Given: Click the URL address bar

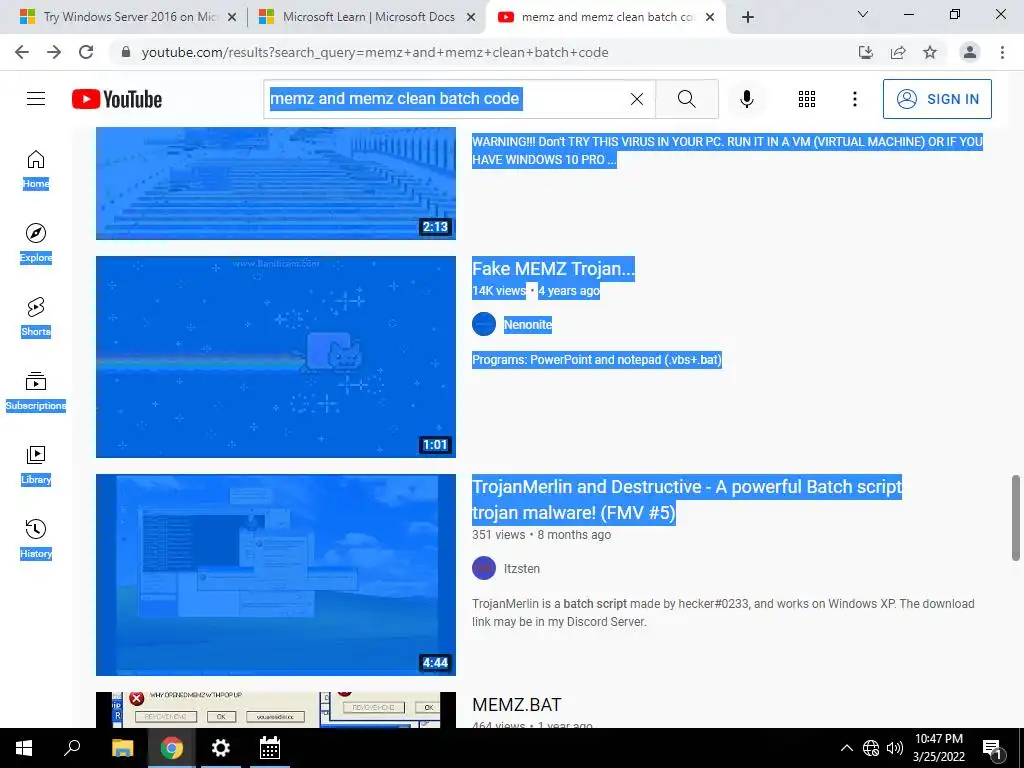Looking at the screenshot, I should pyautogui.click(x=375, y=52).
